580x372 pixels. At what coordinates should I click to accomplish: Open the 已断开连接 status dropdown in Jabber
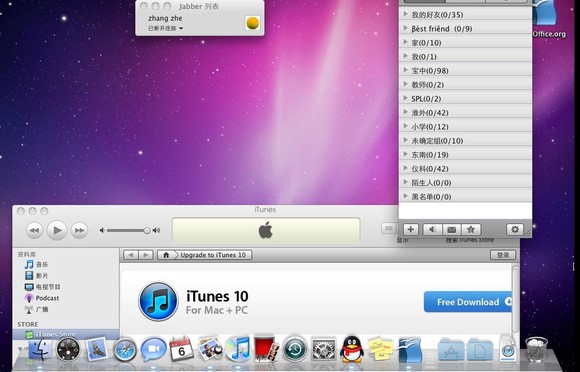point(166,28)
